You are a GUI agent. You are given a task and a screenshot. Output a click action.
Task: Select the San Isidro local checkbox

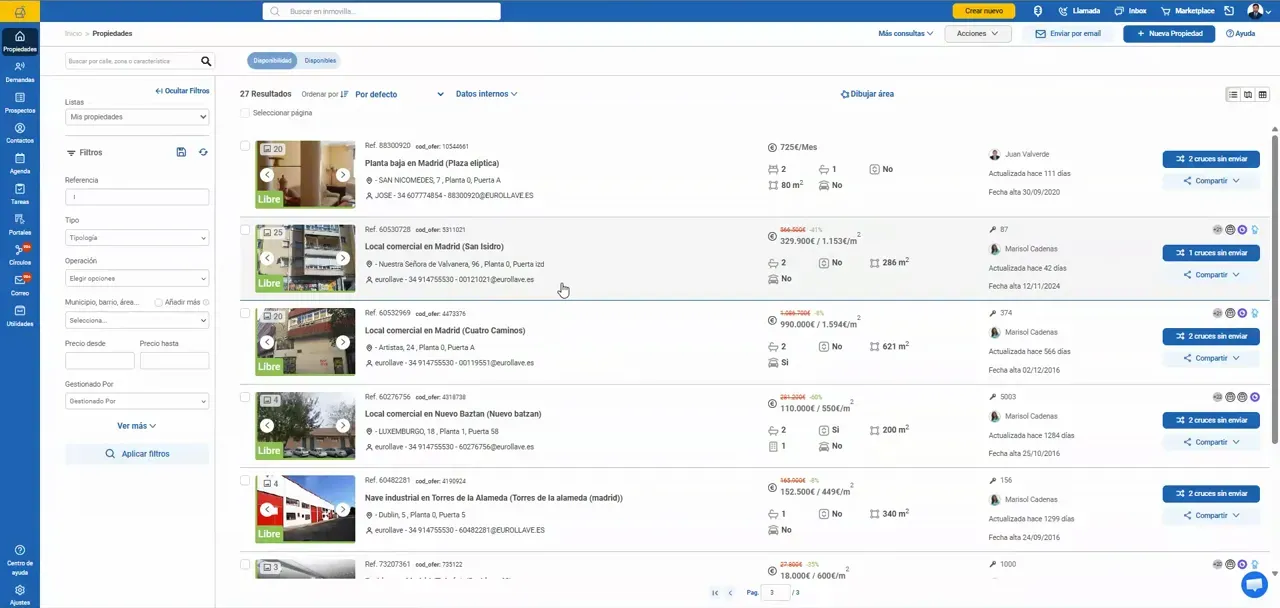(x=245, y=230)
